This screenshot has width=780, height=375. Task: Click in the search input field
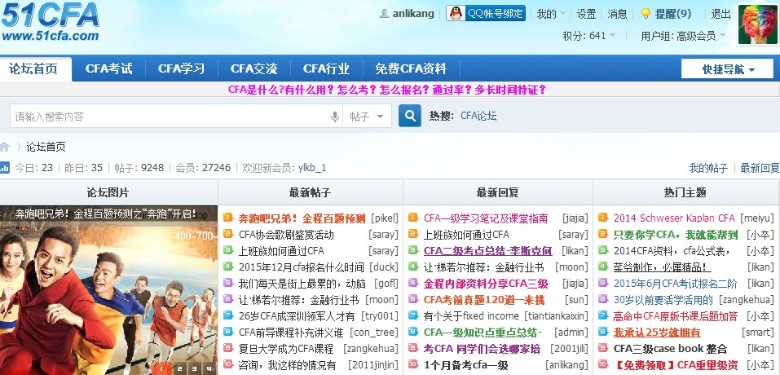[x=169, y=117]
